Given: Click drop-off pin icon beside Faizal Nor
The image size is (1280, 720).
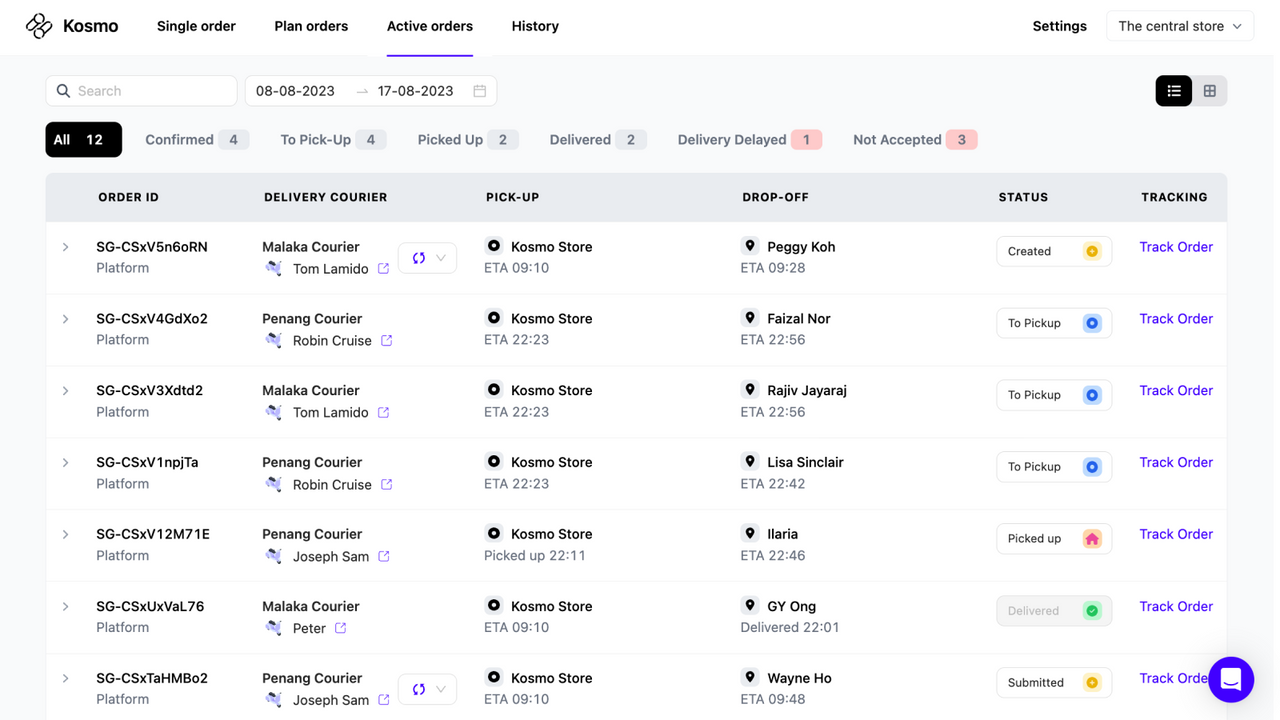Looking at the screenshot, I should point(750,318).
